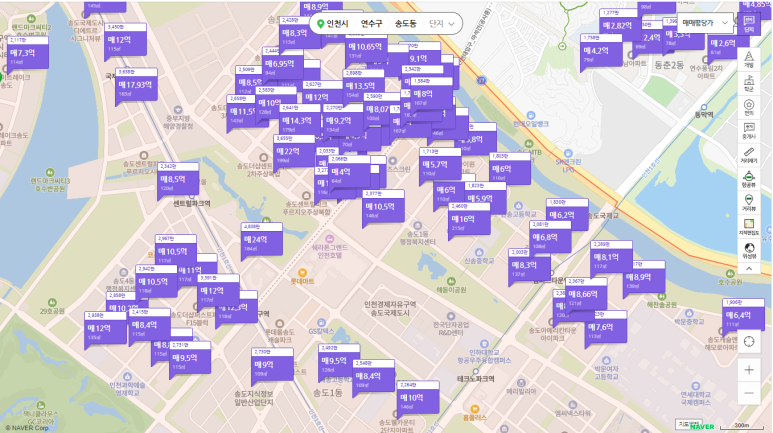Open the 매6.95억 94㎡ listing marker
The height and width of the screenshot is (433, 773).
click(283, 64)
